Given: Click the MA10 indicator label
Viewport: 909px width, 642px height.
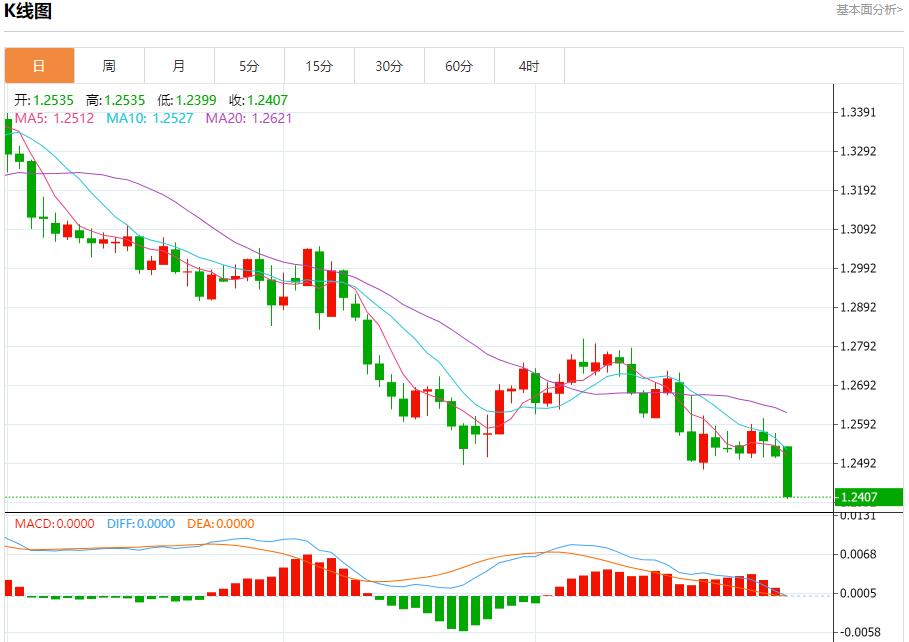Looking at the screenshot, I should pos(150,118).
